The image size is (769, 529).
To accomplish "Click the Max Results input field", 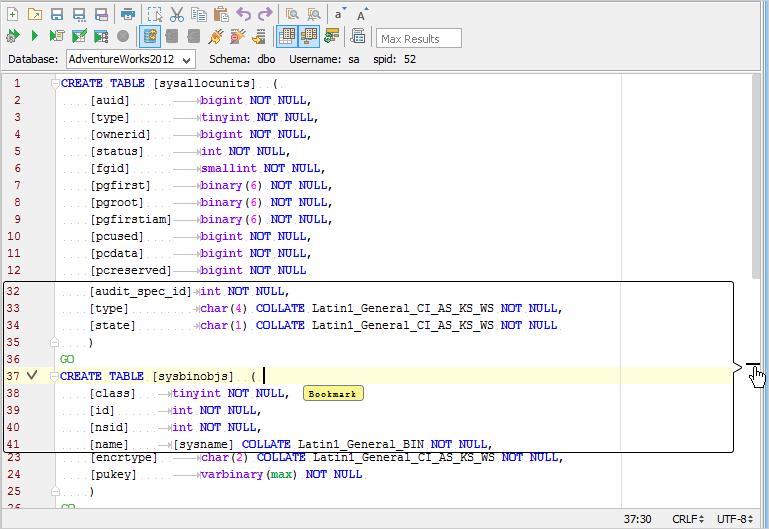I will tap(419, 38).
